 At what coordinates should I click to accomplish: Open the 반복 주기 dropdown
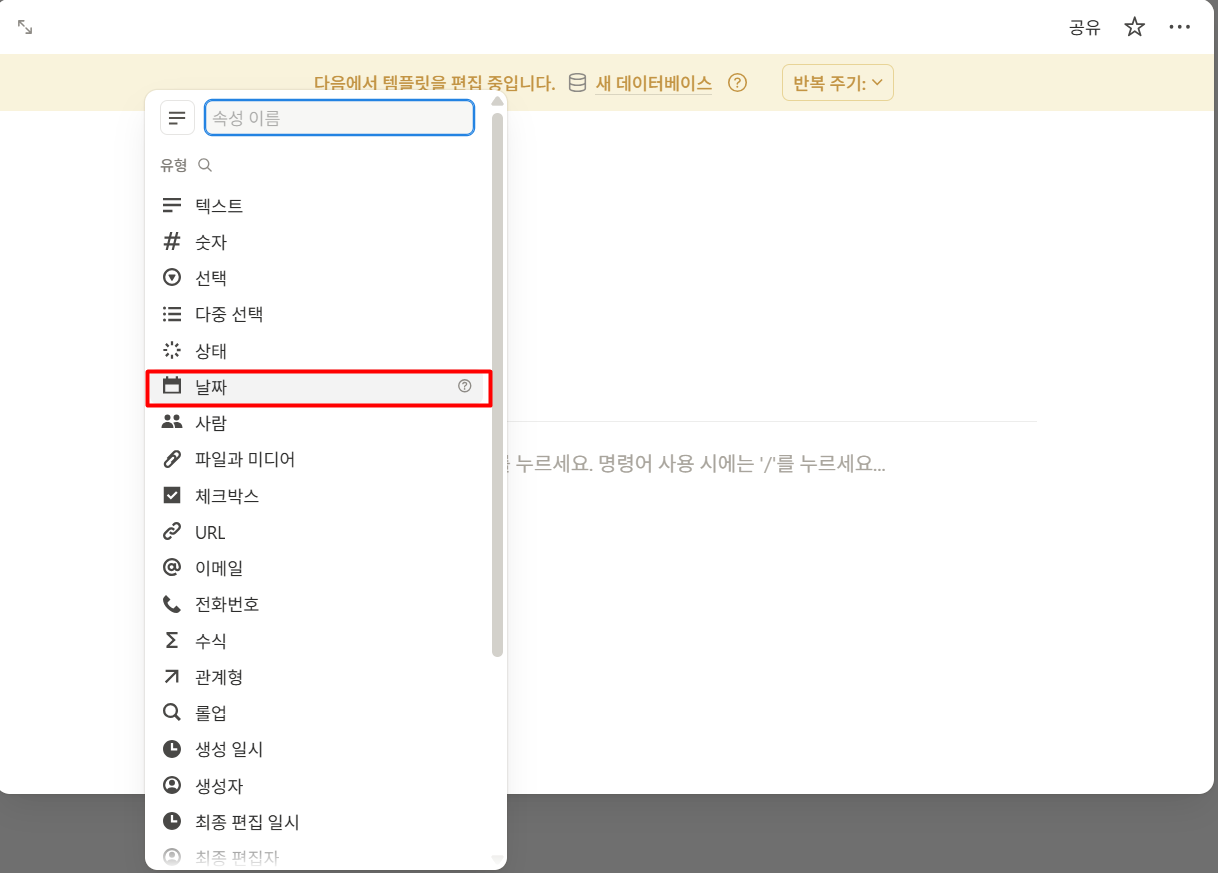point(837,83)
